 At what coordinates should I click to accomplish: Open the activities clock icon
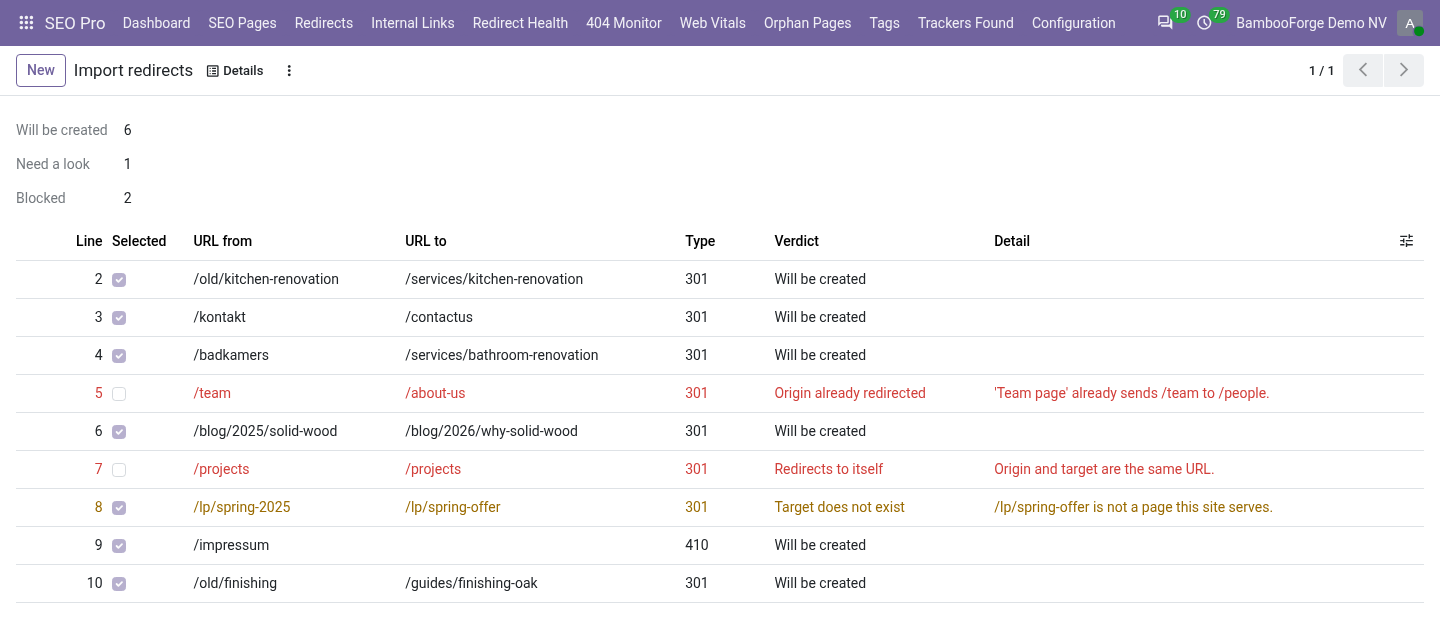1204,23
